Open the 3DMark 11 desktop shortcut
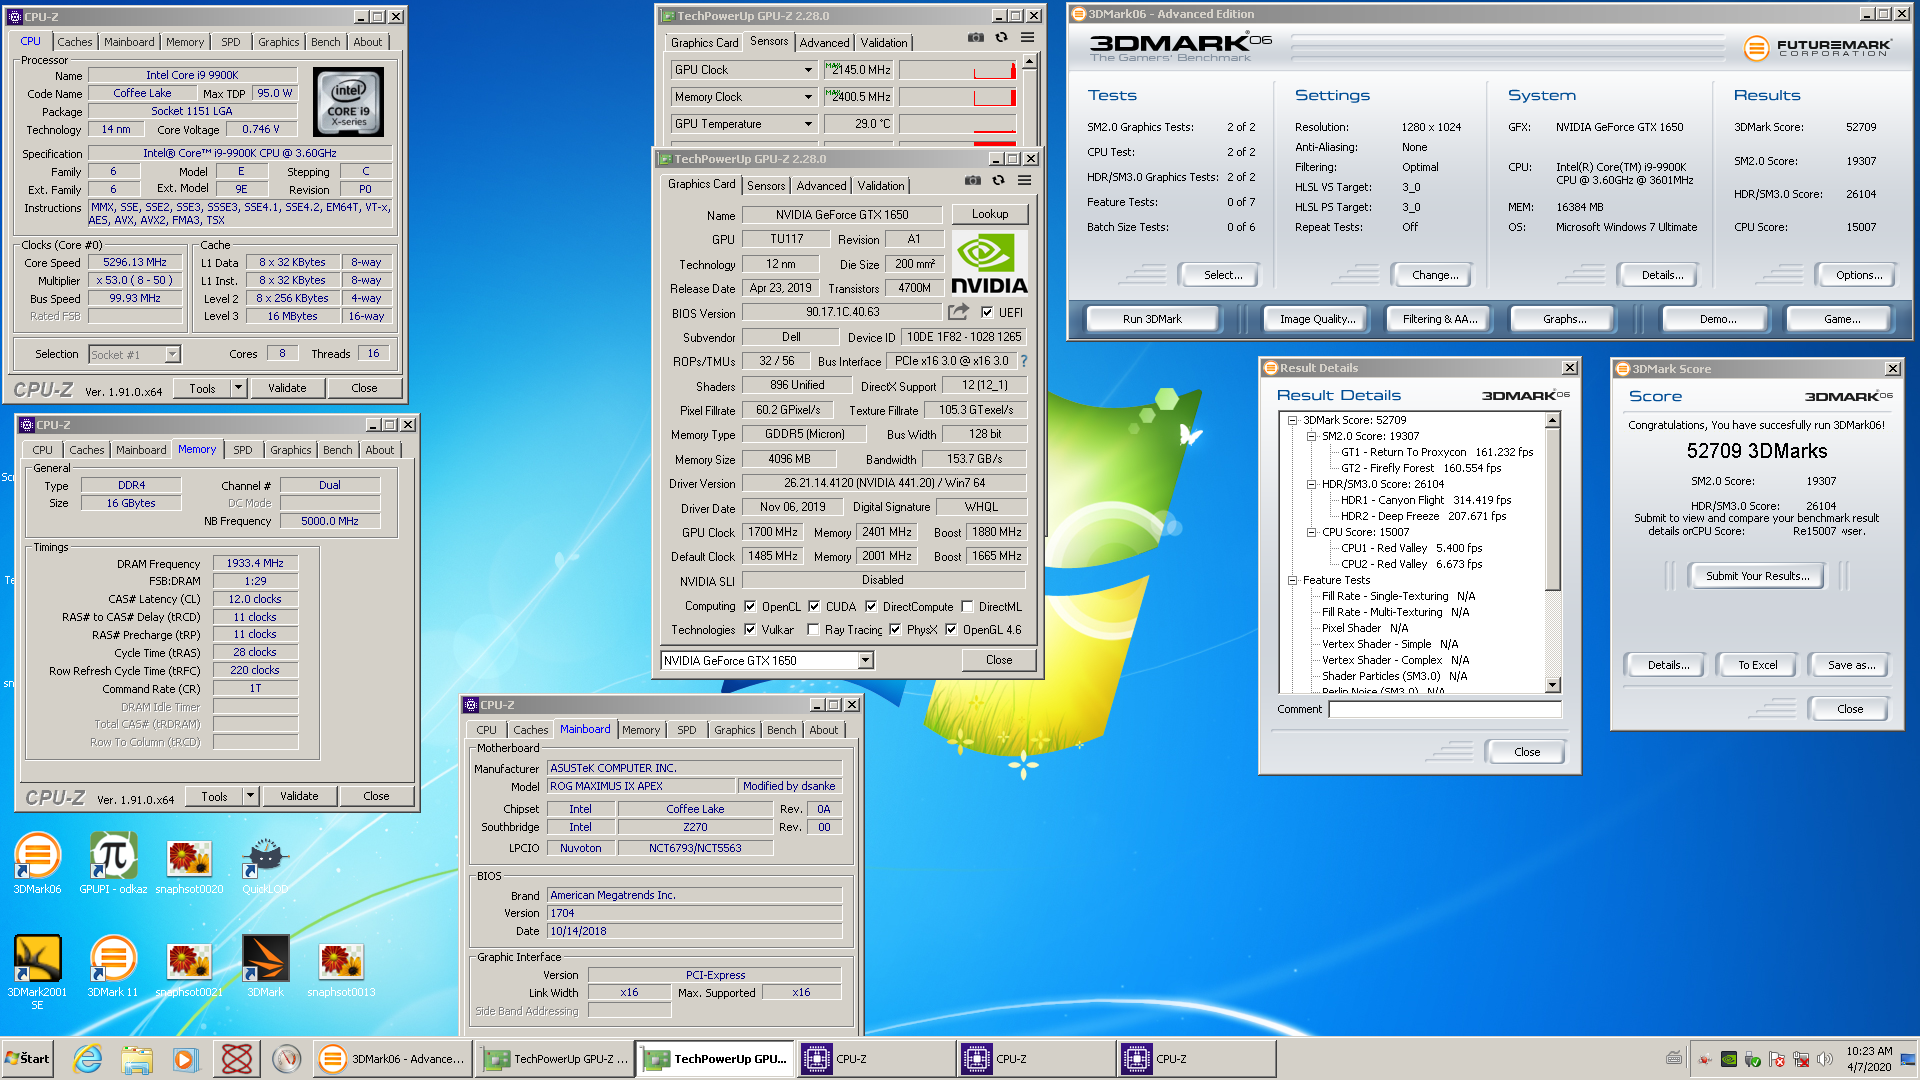 tap(113, 966)
